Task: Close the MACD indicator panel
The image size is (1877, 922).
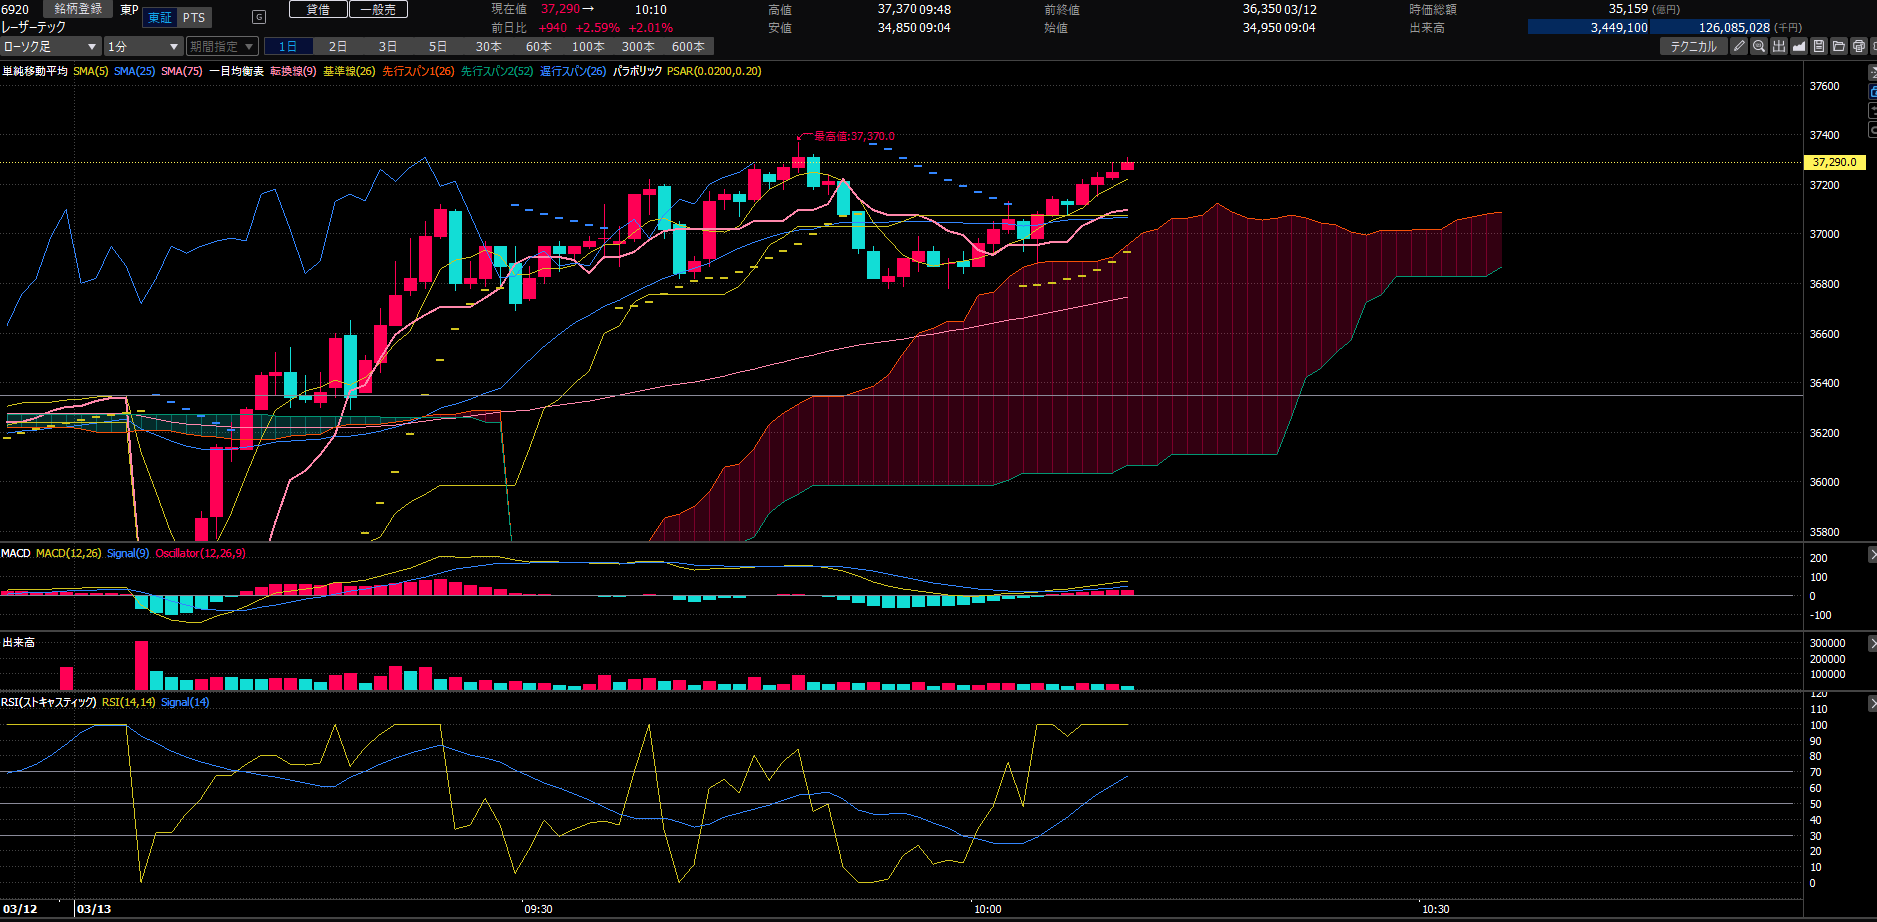Action: (1872, 555)
